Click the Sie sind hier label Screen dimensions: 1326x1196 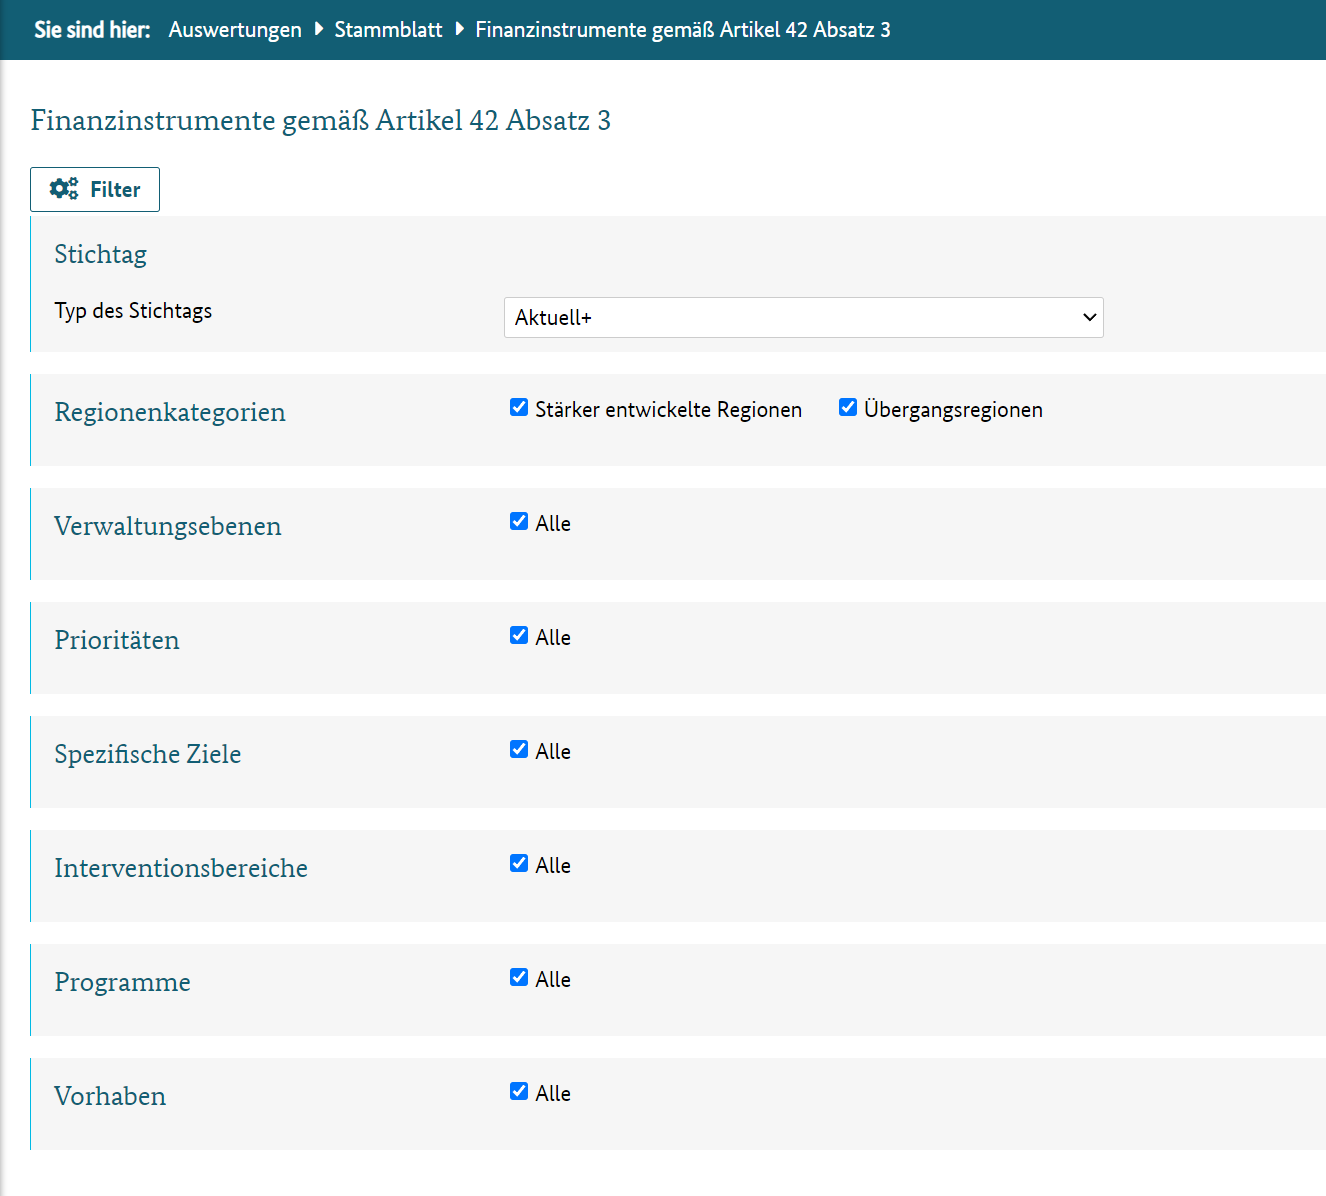pos(92,30)
